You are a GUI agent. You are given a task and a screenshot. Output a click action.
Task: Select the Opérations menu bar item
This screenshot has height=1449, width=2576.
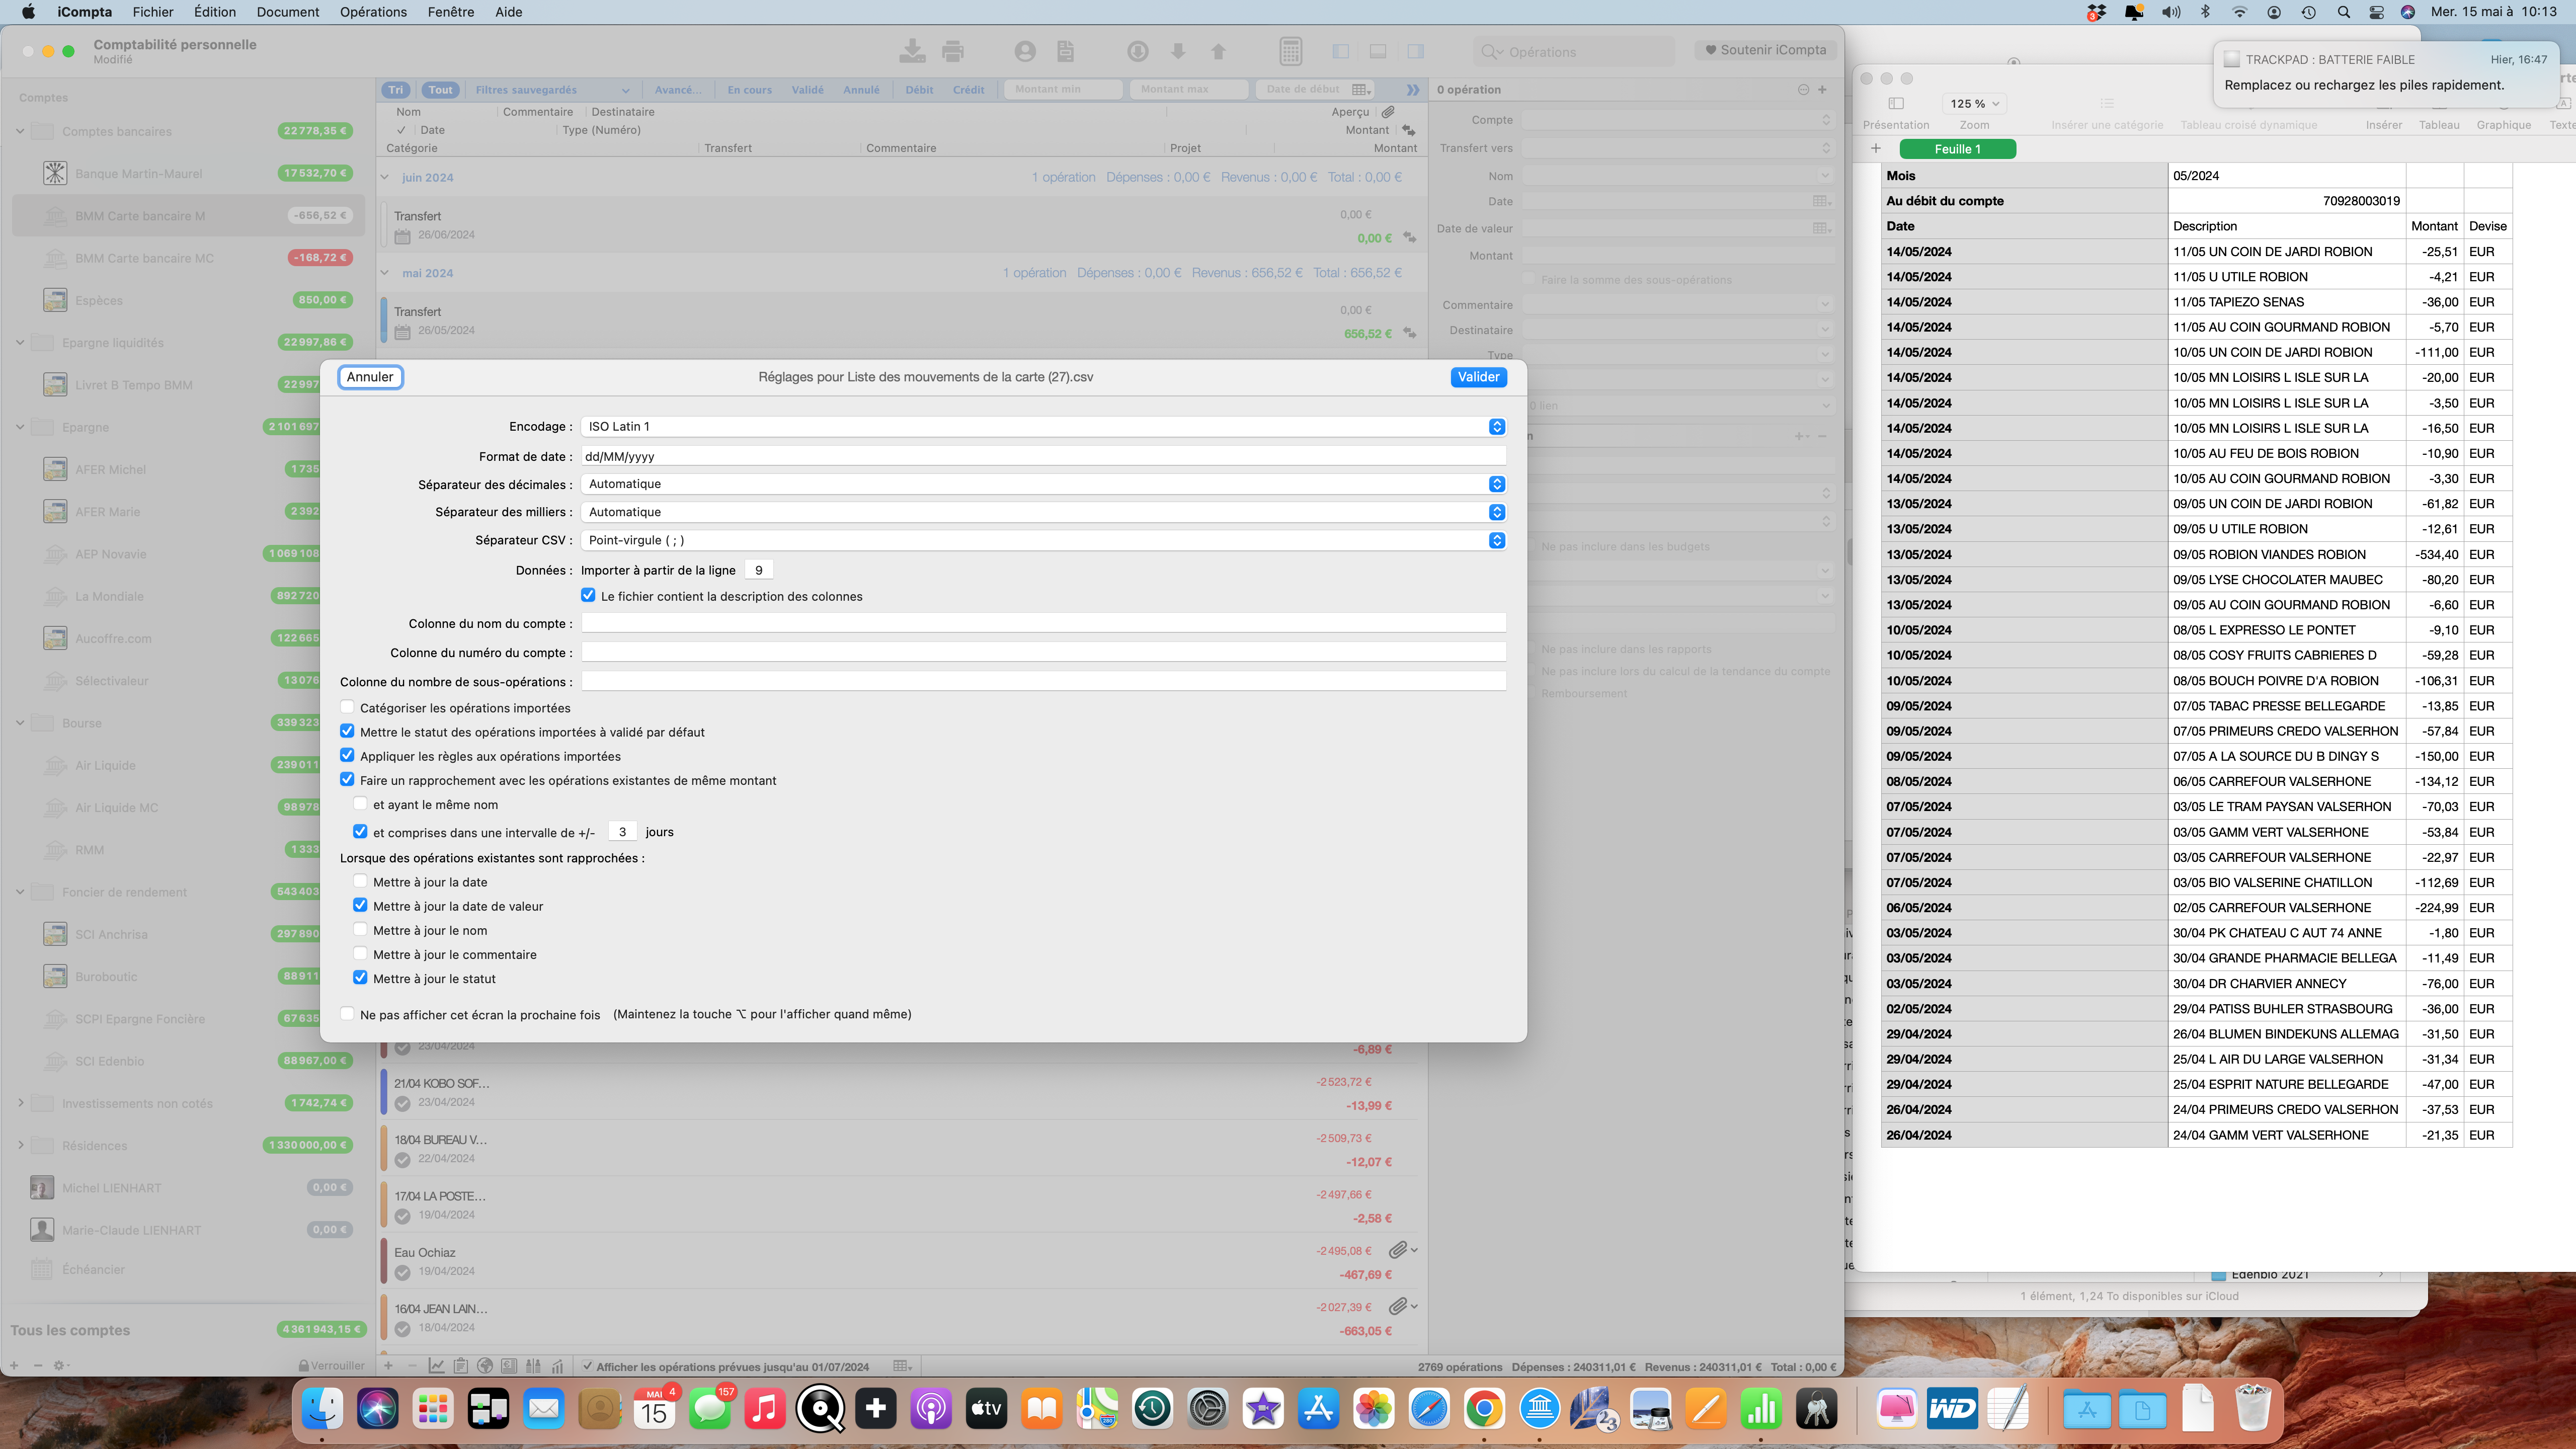(x=373, y=13)
